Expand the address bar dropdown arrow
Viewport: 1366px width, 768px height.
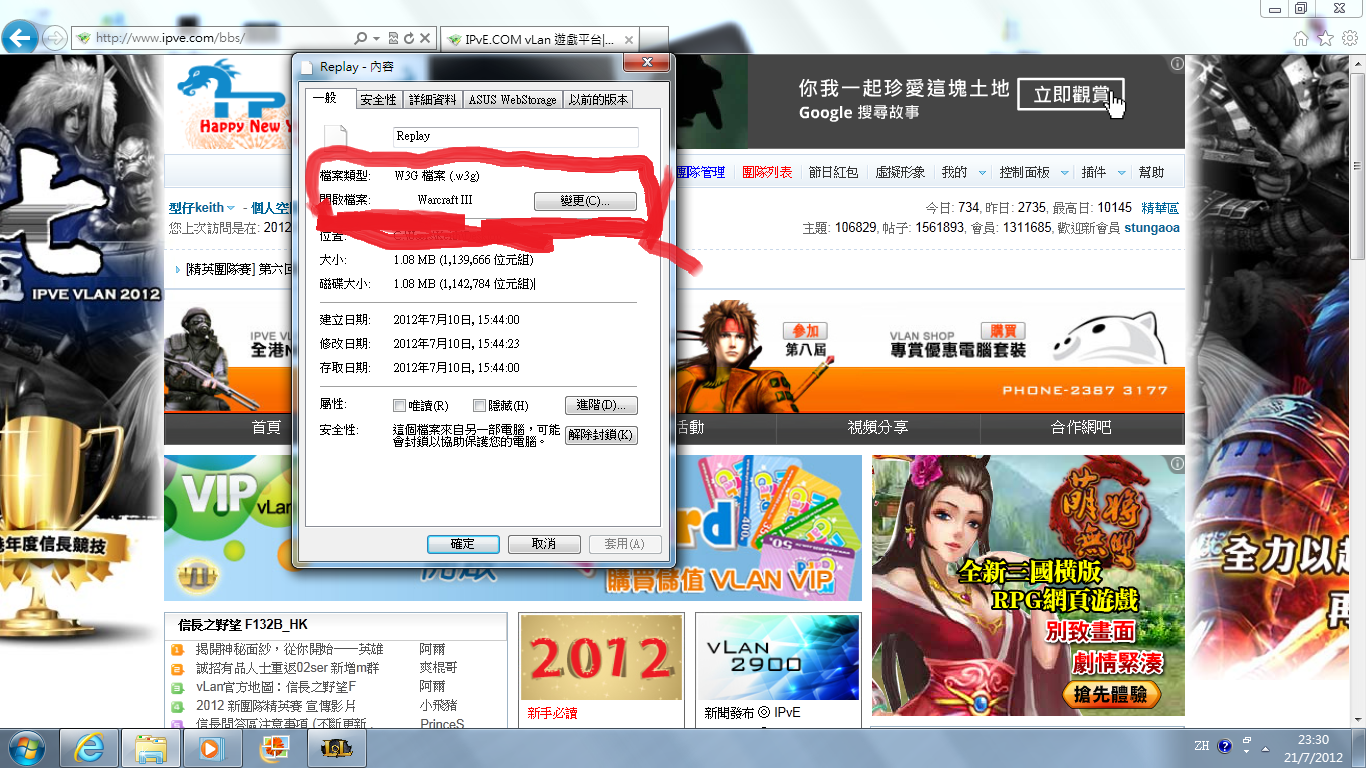tap(376, 38)
